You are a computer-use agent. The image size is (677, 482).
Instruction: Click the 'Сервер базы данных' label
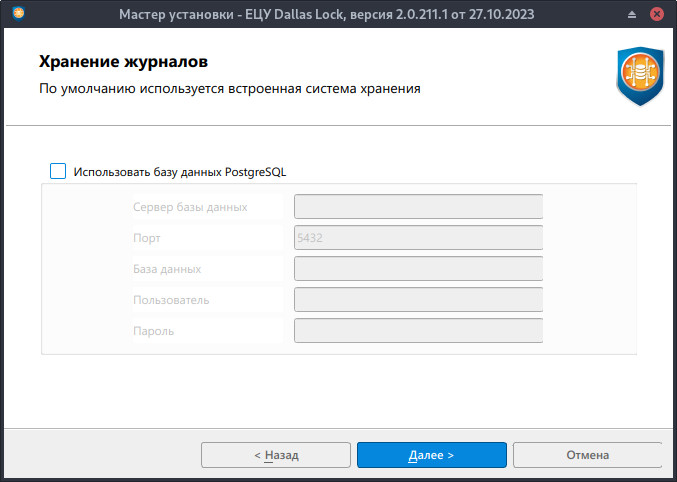click(190, 207)
